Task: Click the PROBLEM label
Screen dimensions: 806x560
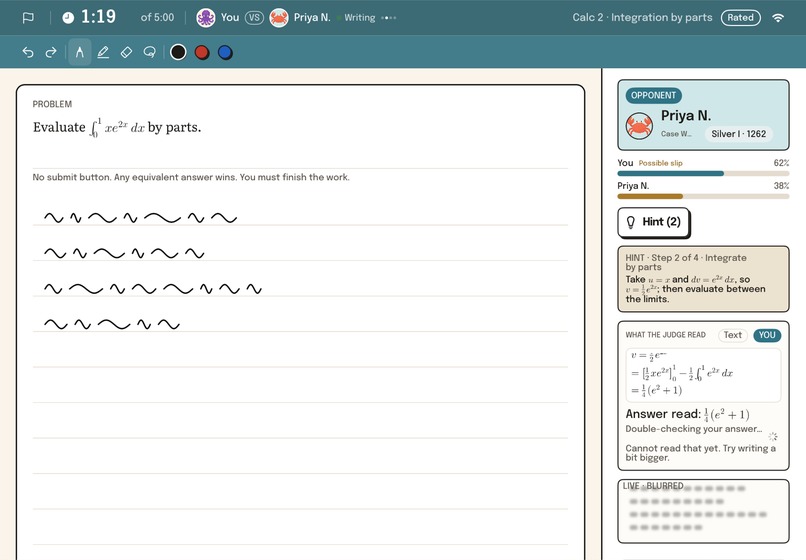Action: point(52,104)
